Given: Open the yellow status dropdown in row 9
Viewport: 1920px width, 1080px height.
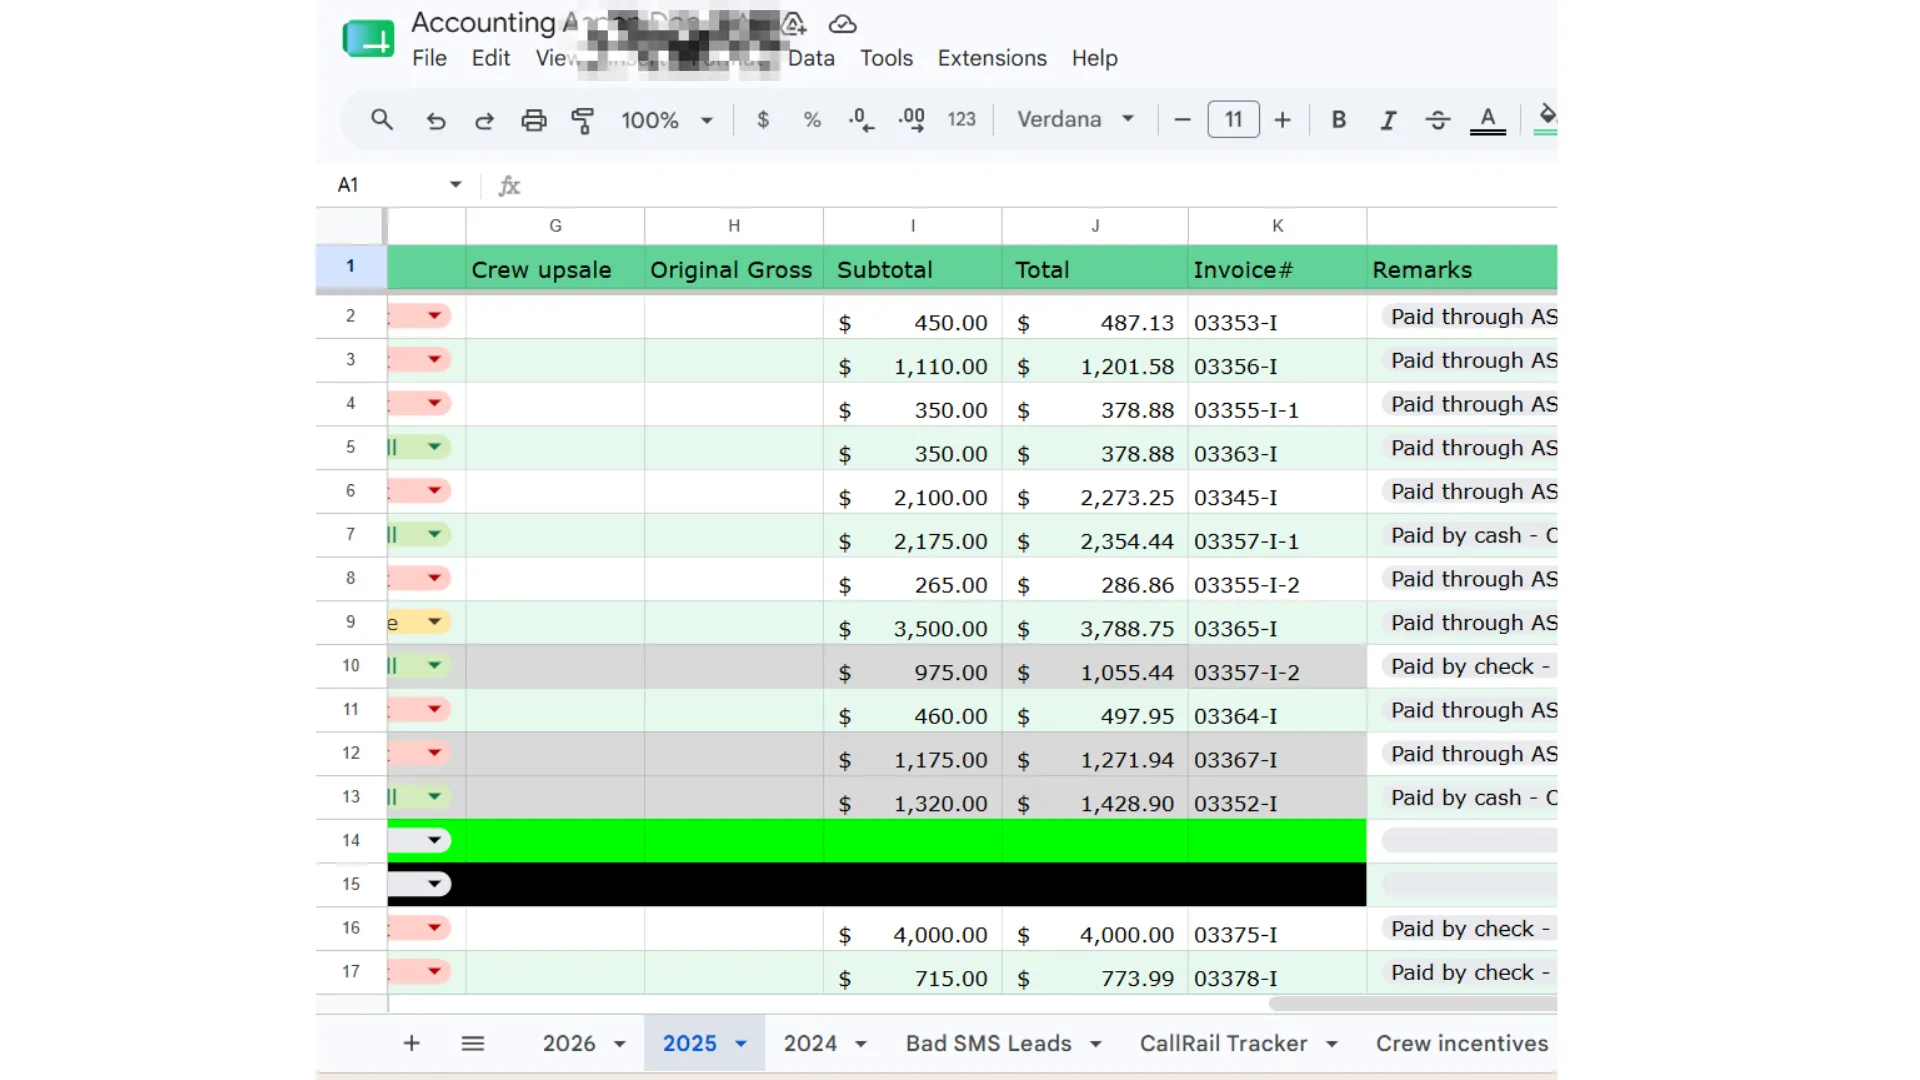Looking at the screenshot, I should (434, 622).
